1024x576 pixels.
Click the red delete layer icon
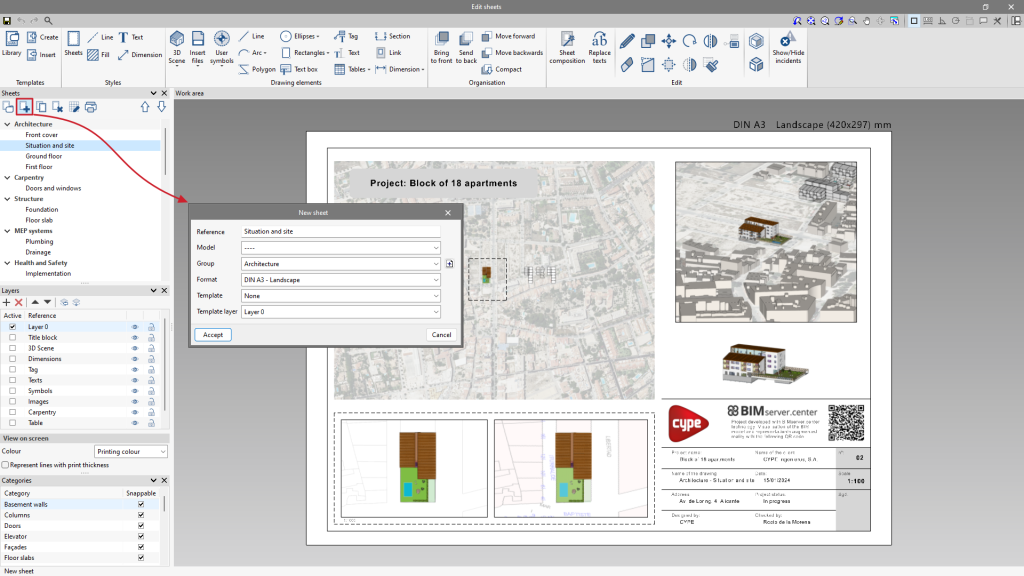pyautogui.click(x=19, y=302)
